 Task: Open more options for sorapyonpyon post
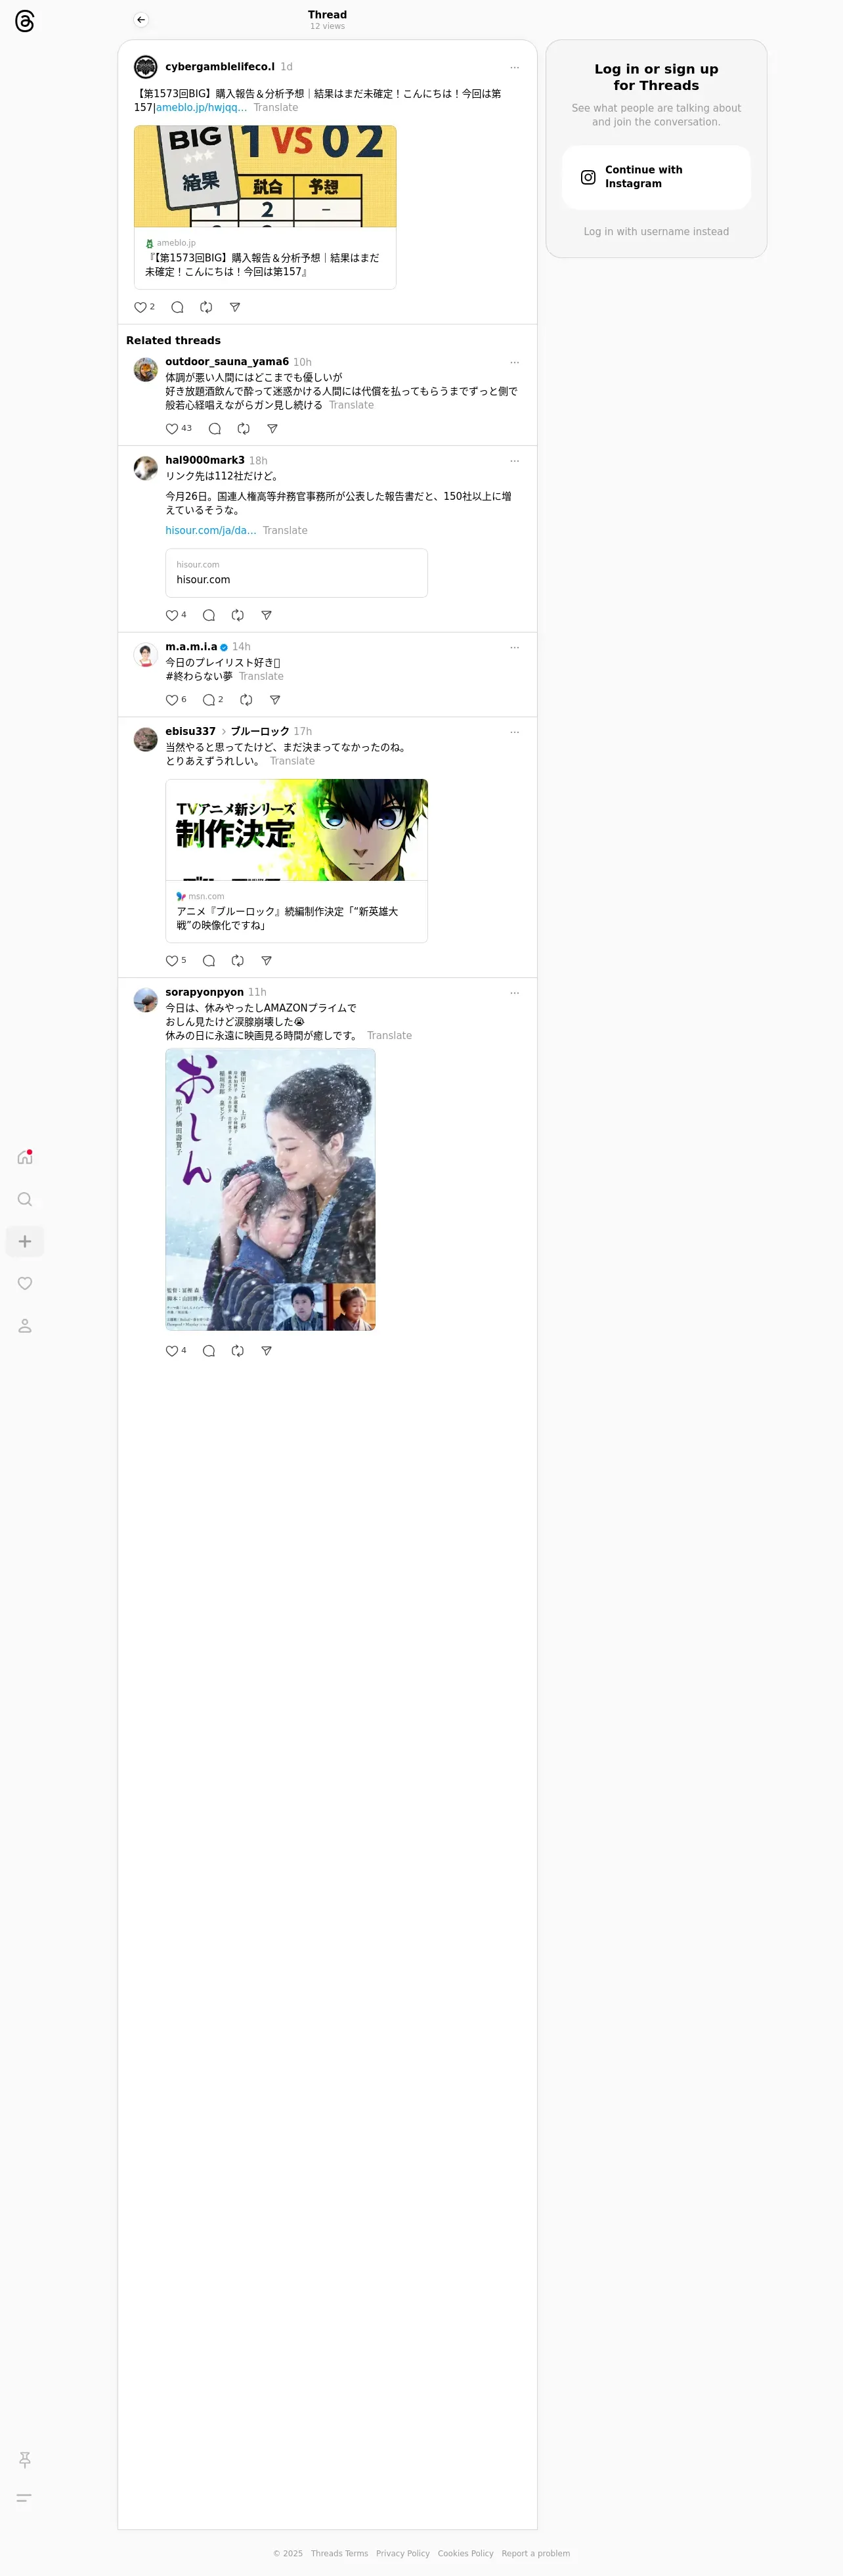click(515, 993)
